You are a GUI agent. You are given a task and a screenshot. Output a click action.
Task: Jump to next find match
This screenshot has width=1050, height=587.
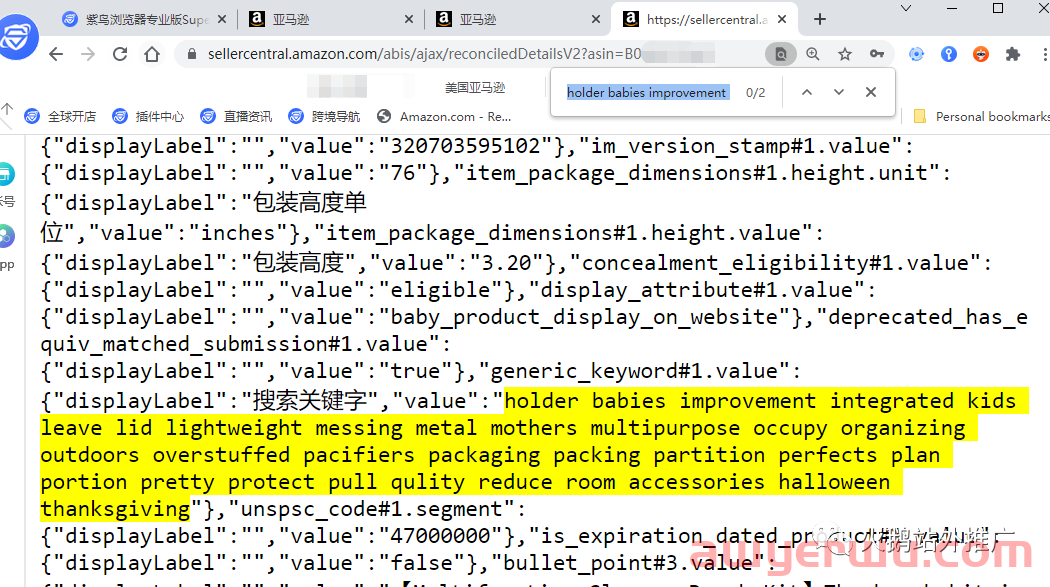pyautogui.click(x=838, y=92)
